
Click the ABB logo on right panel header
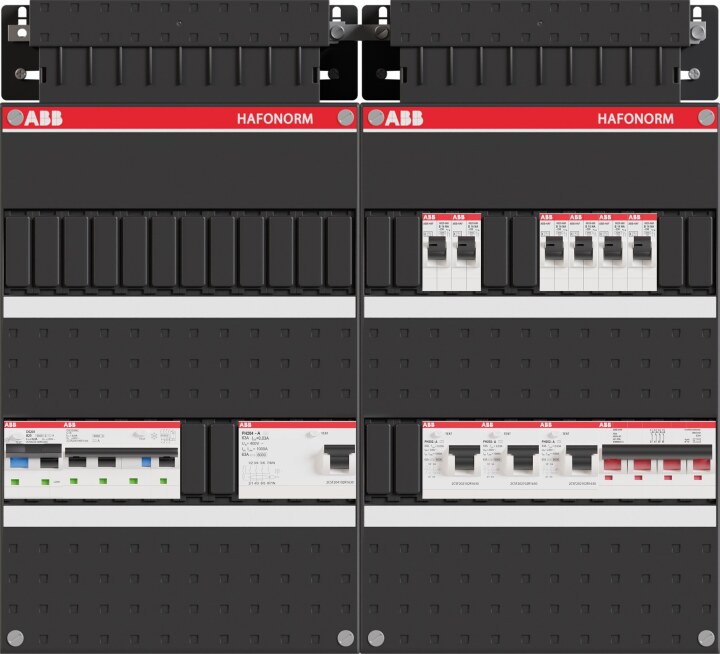pyautogui.click(x=404, y=118)
